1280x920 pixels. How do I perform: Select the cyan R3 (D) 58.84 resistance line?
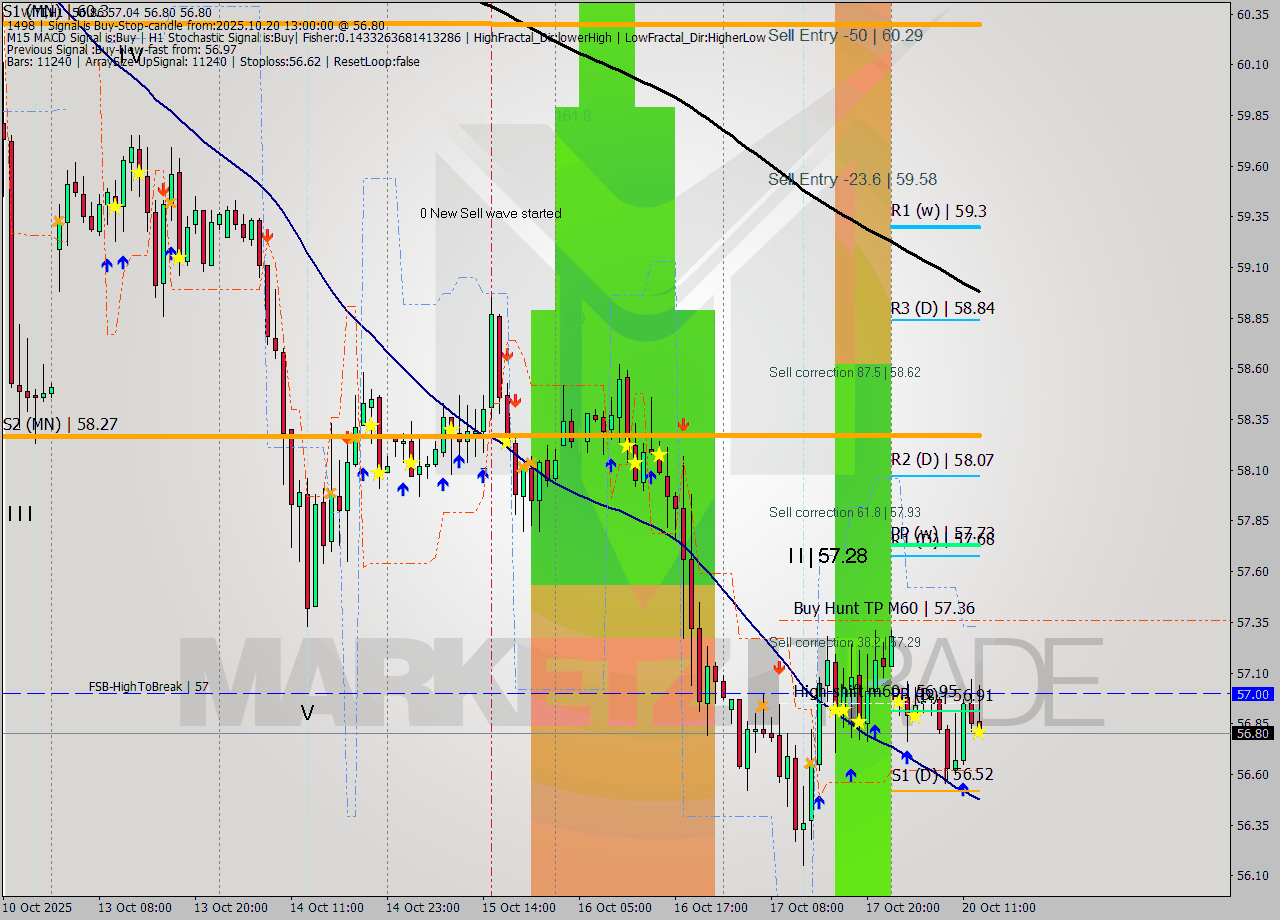tap(936, 322)
